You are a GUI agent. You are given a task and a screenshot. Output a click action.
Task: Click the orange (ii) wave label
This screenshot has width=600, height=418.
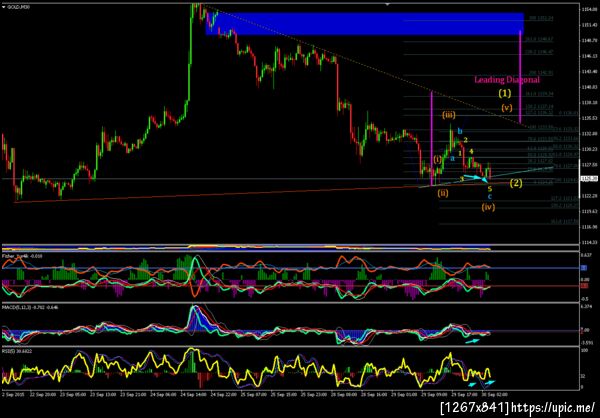pos(443,193)
